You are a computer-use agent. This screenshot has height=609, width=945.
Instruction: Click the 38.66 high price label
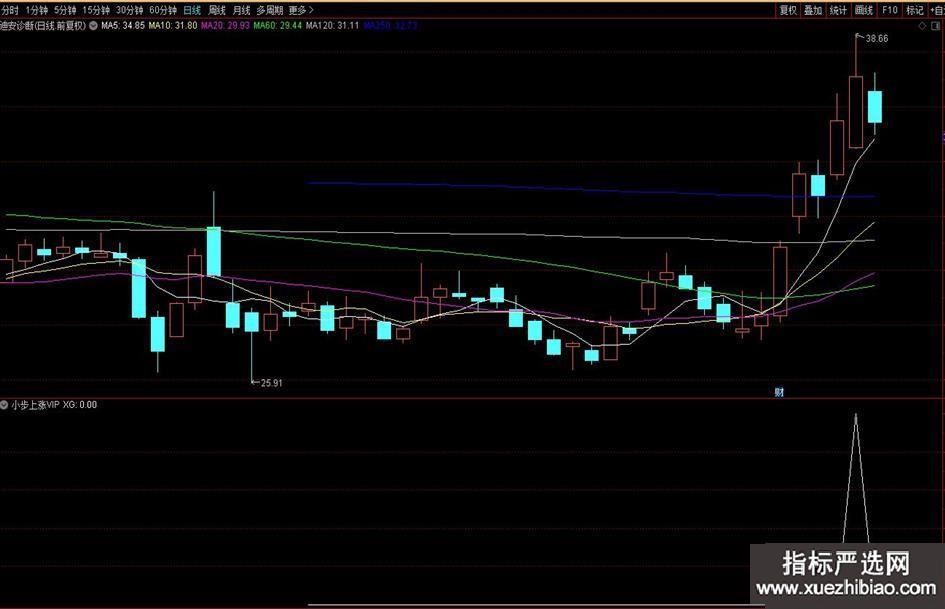(877, 39)
